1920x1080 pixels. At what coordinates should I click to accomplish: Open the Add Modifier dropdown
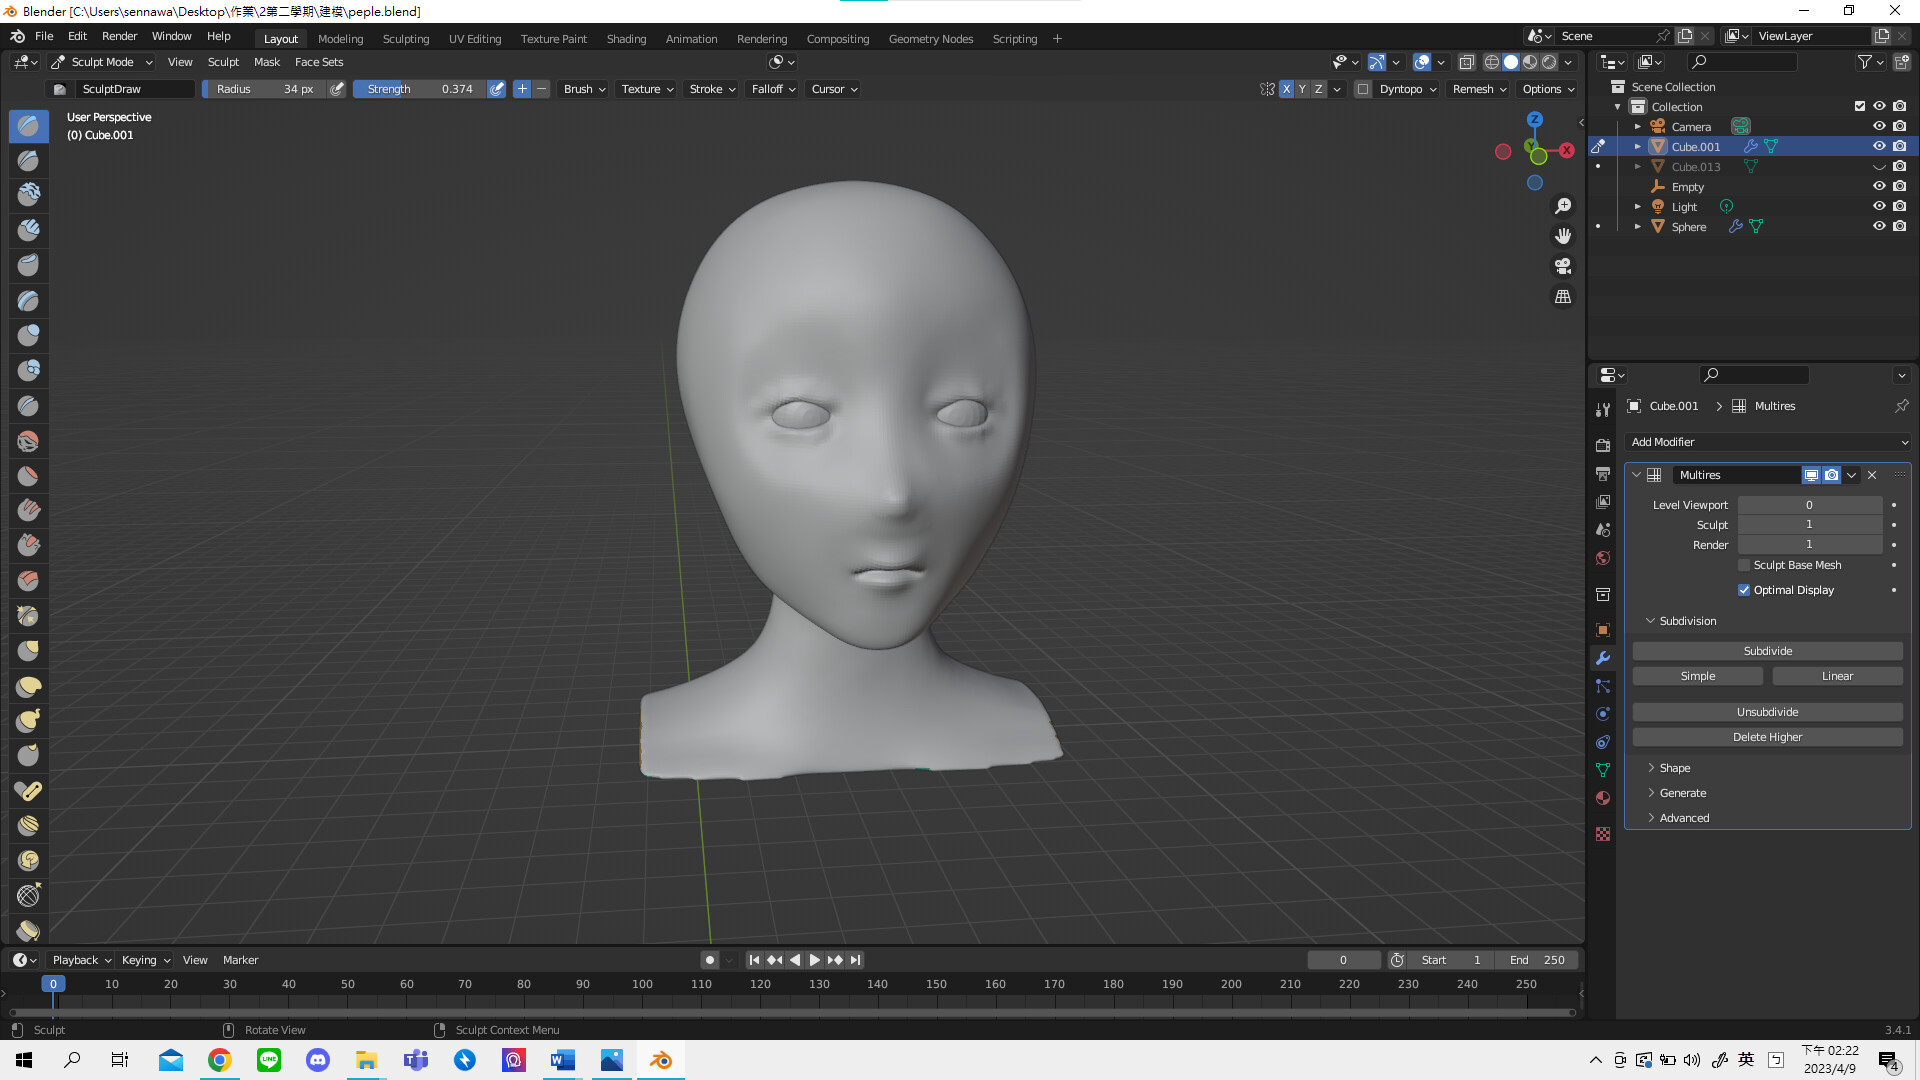[x=1768, y=442]
